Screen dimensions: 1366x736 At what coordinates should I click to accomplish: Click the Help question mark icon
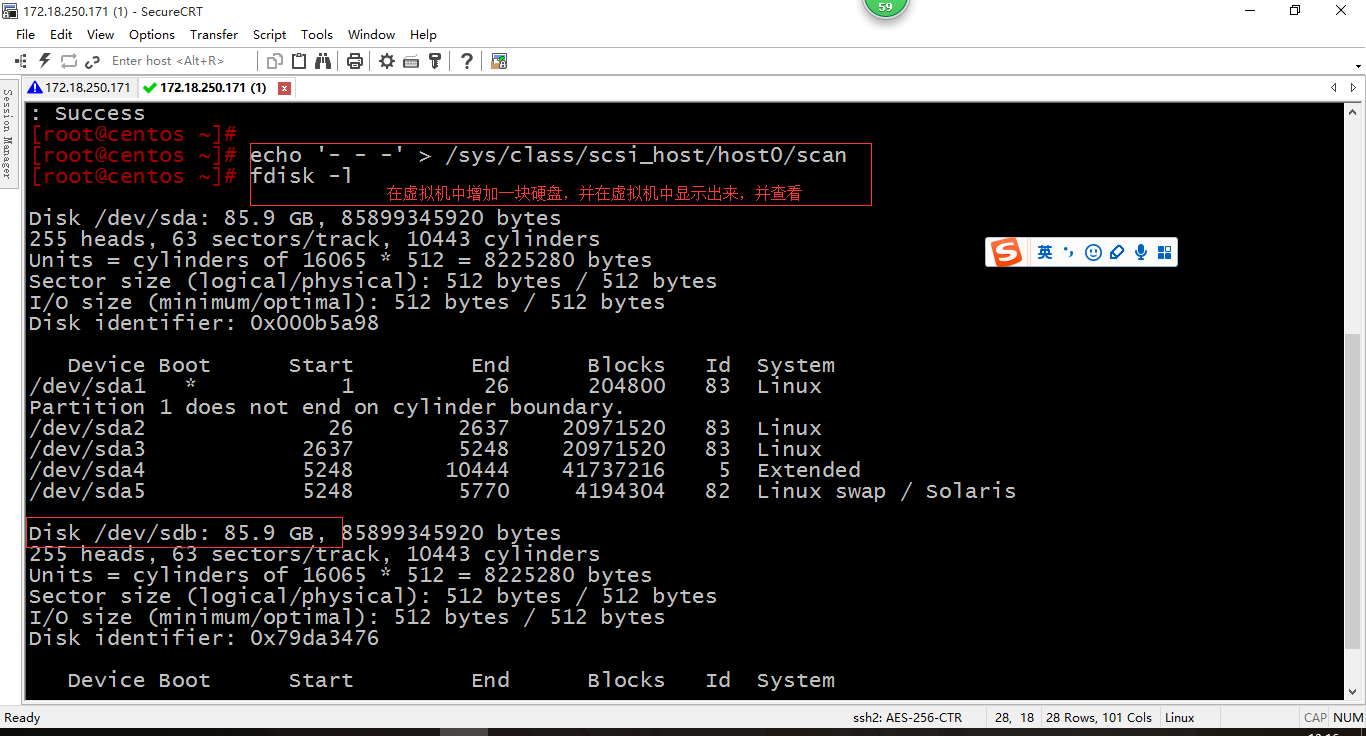(467, 61)
